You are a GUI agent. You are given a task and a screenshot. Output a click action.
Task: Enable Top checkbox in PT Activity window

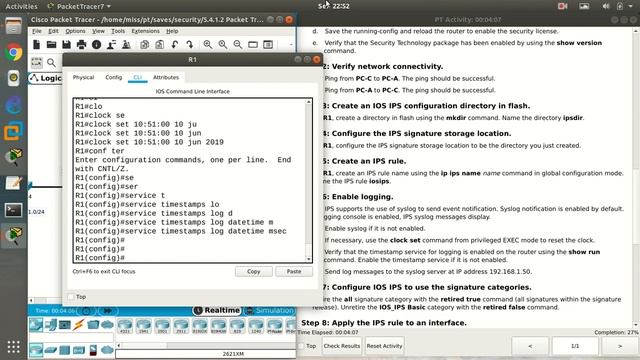301,346
